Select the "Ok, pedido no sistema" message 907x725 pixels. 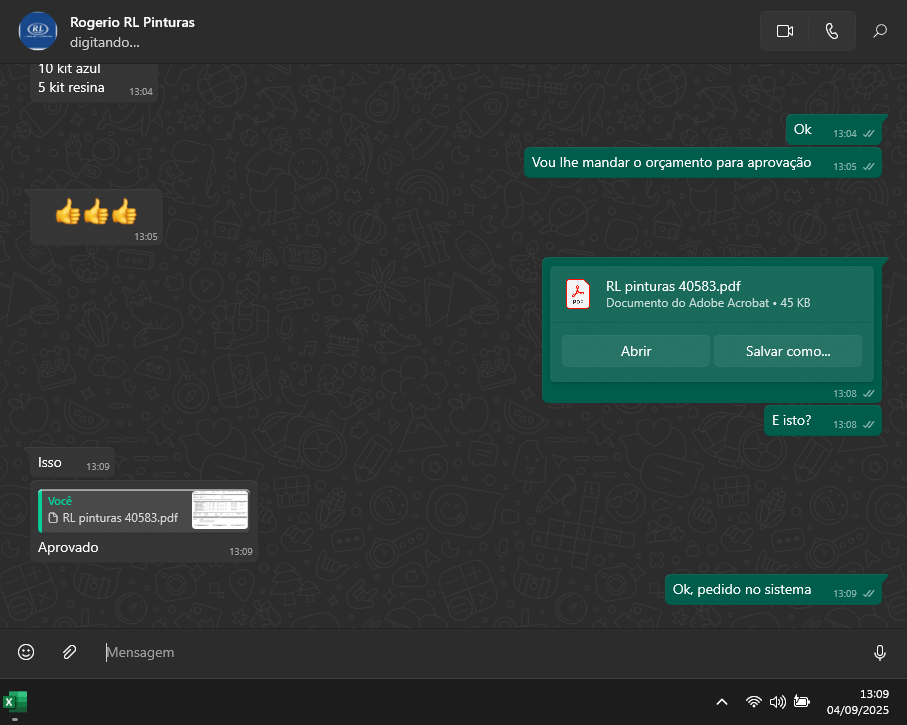pyautogui.click(x=742, y=589)
